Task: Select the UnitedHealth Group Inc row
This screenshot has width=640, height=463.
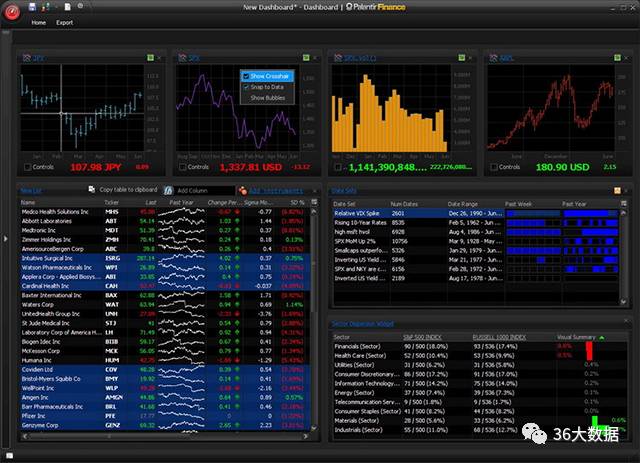Action: point(165,314)
